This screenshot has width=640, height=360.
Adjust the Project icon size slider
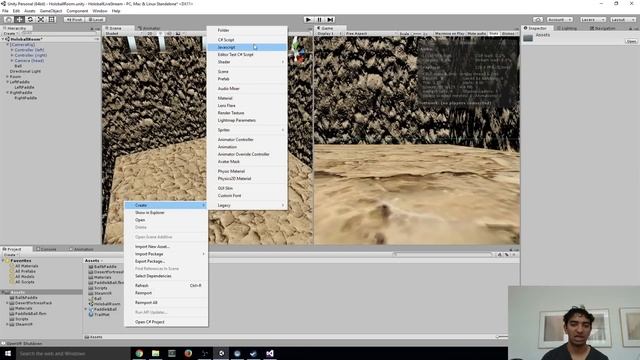coord(502,337)
